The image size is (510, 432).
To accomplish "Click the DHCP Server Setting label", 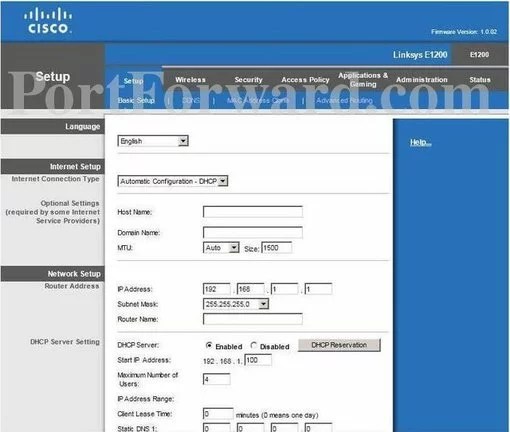I will coord(65,342).
